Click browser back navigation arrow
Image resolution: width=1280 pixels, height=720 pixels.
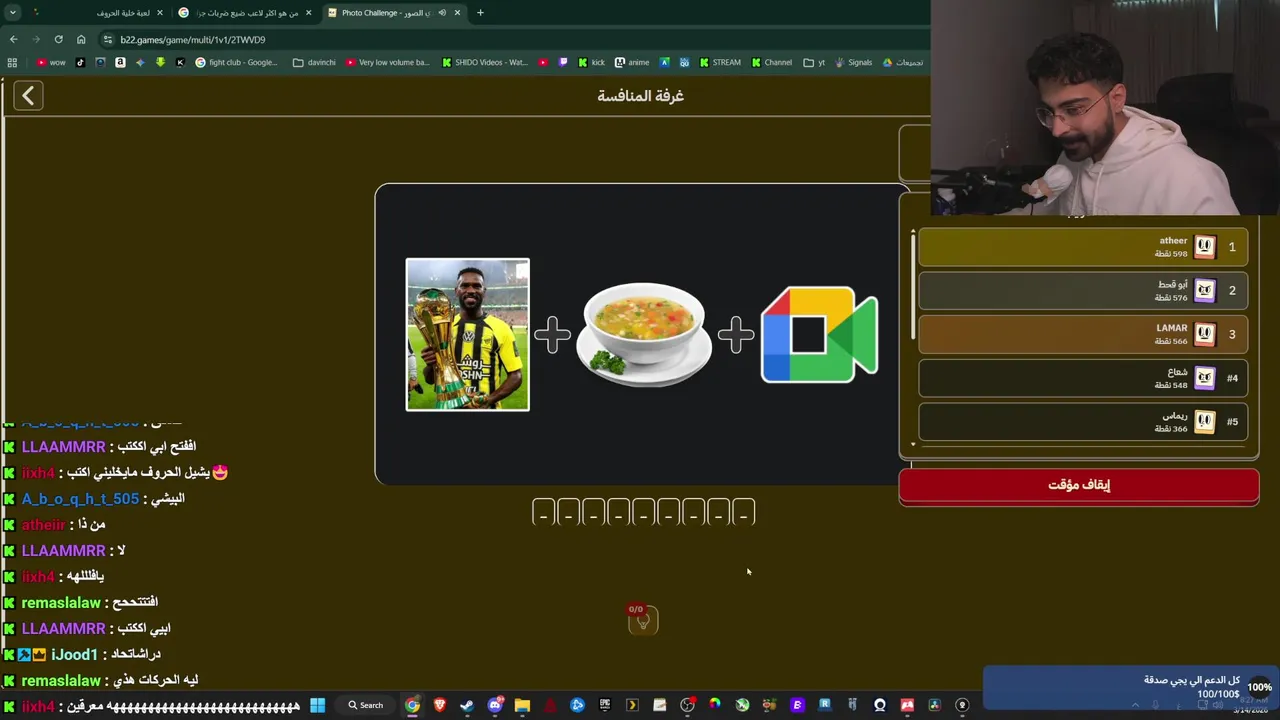pyautogui.click(x=13, y=39)
